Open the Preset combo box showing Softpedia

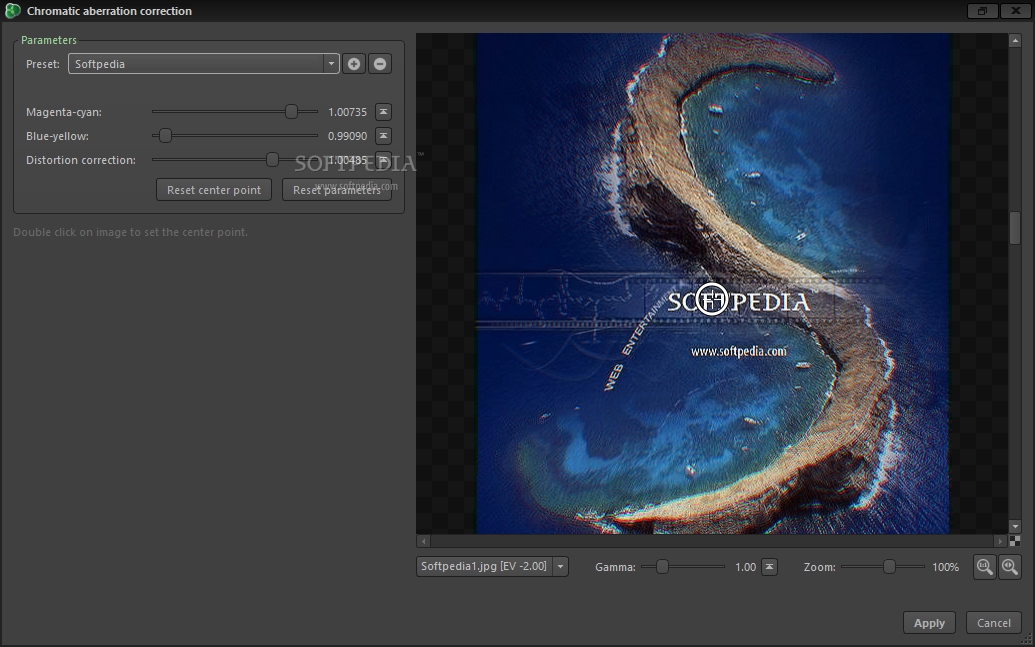click(x=203, y=64)
